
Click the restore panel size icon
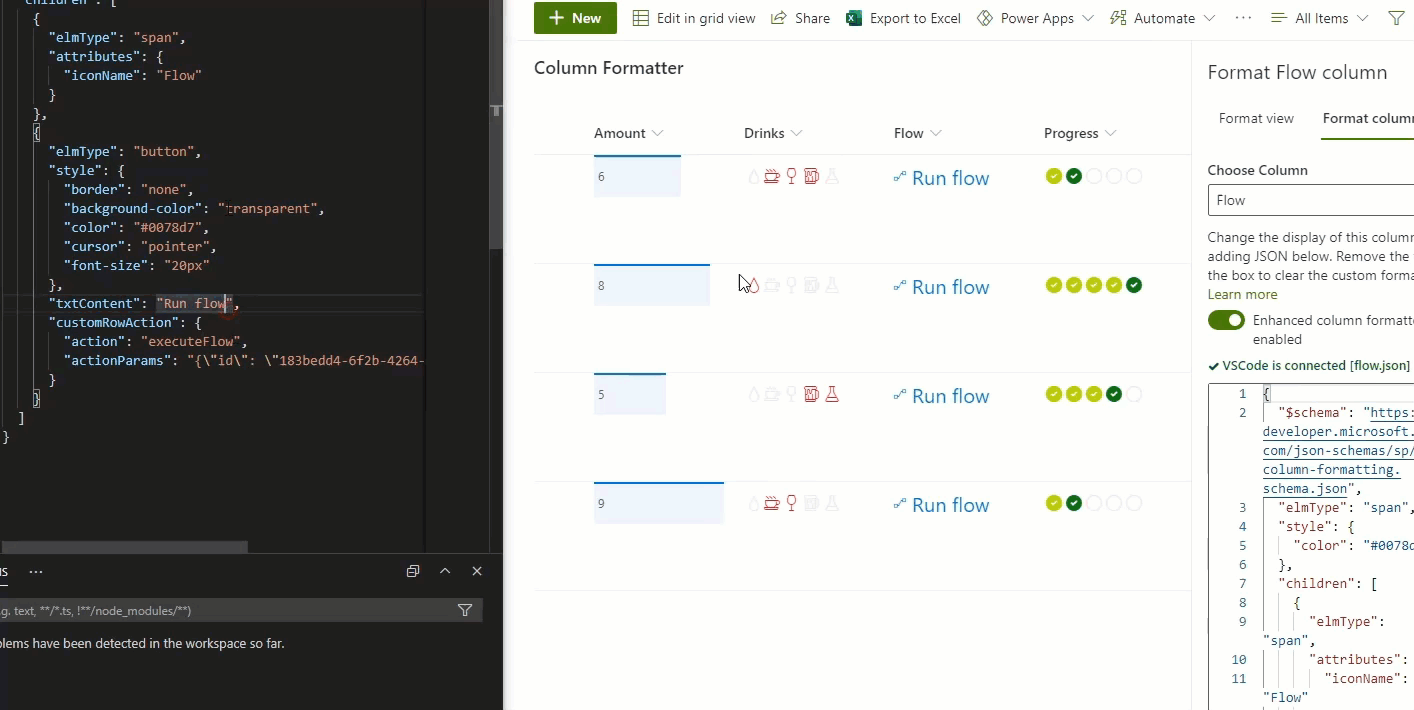[x=413, y=571]
